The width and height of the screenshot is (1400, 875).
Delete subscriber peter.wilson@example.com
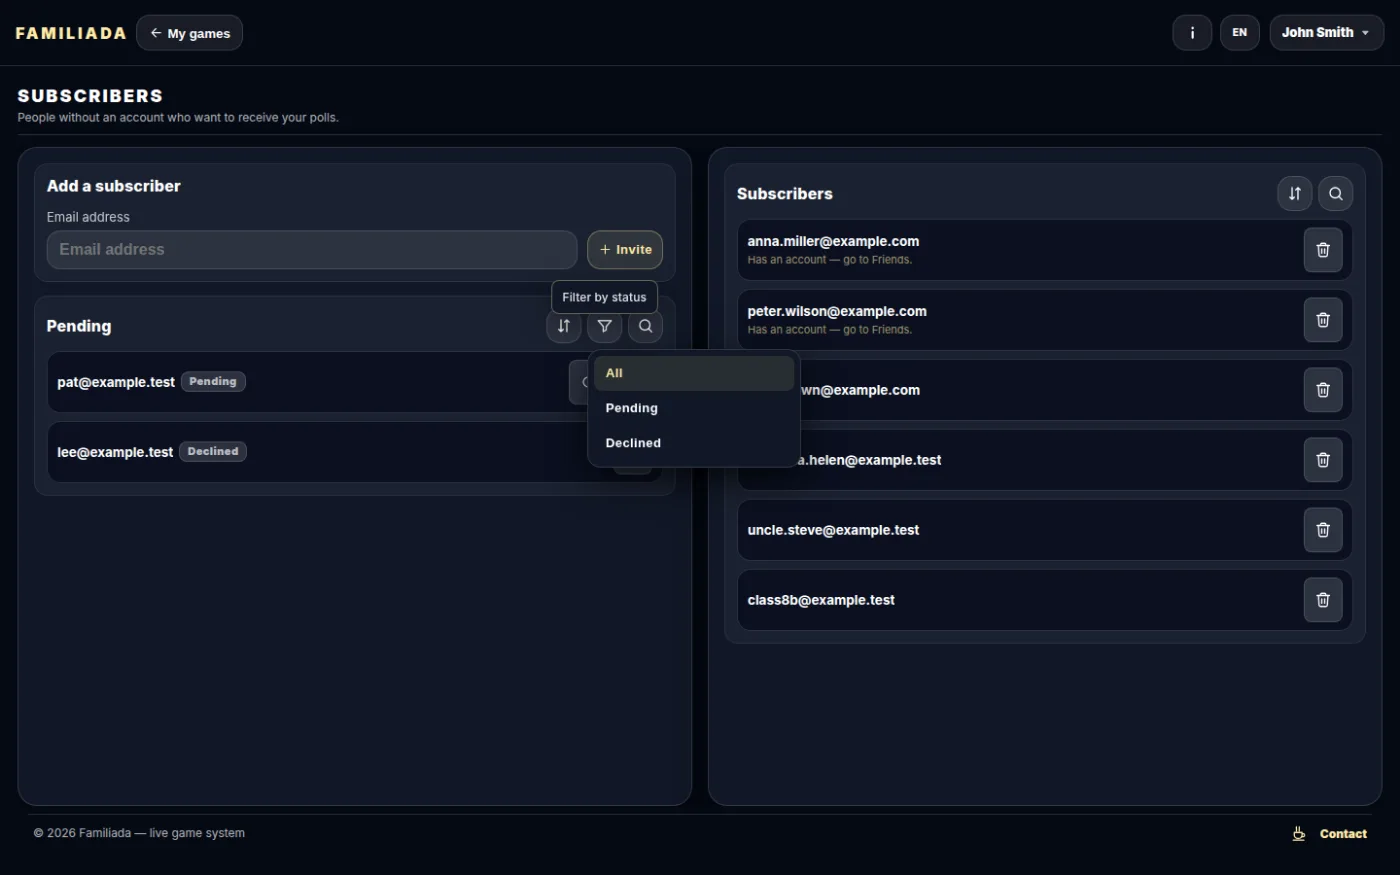click(1323, 320)
